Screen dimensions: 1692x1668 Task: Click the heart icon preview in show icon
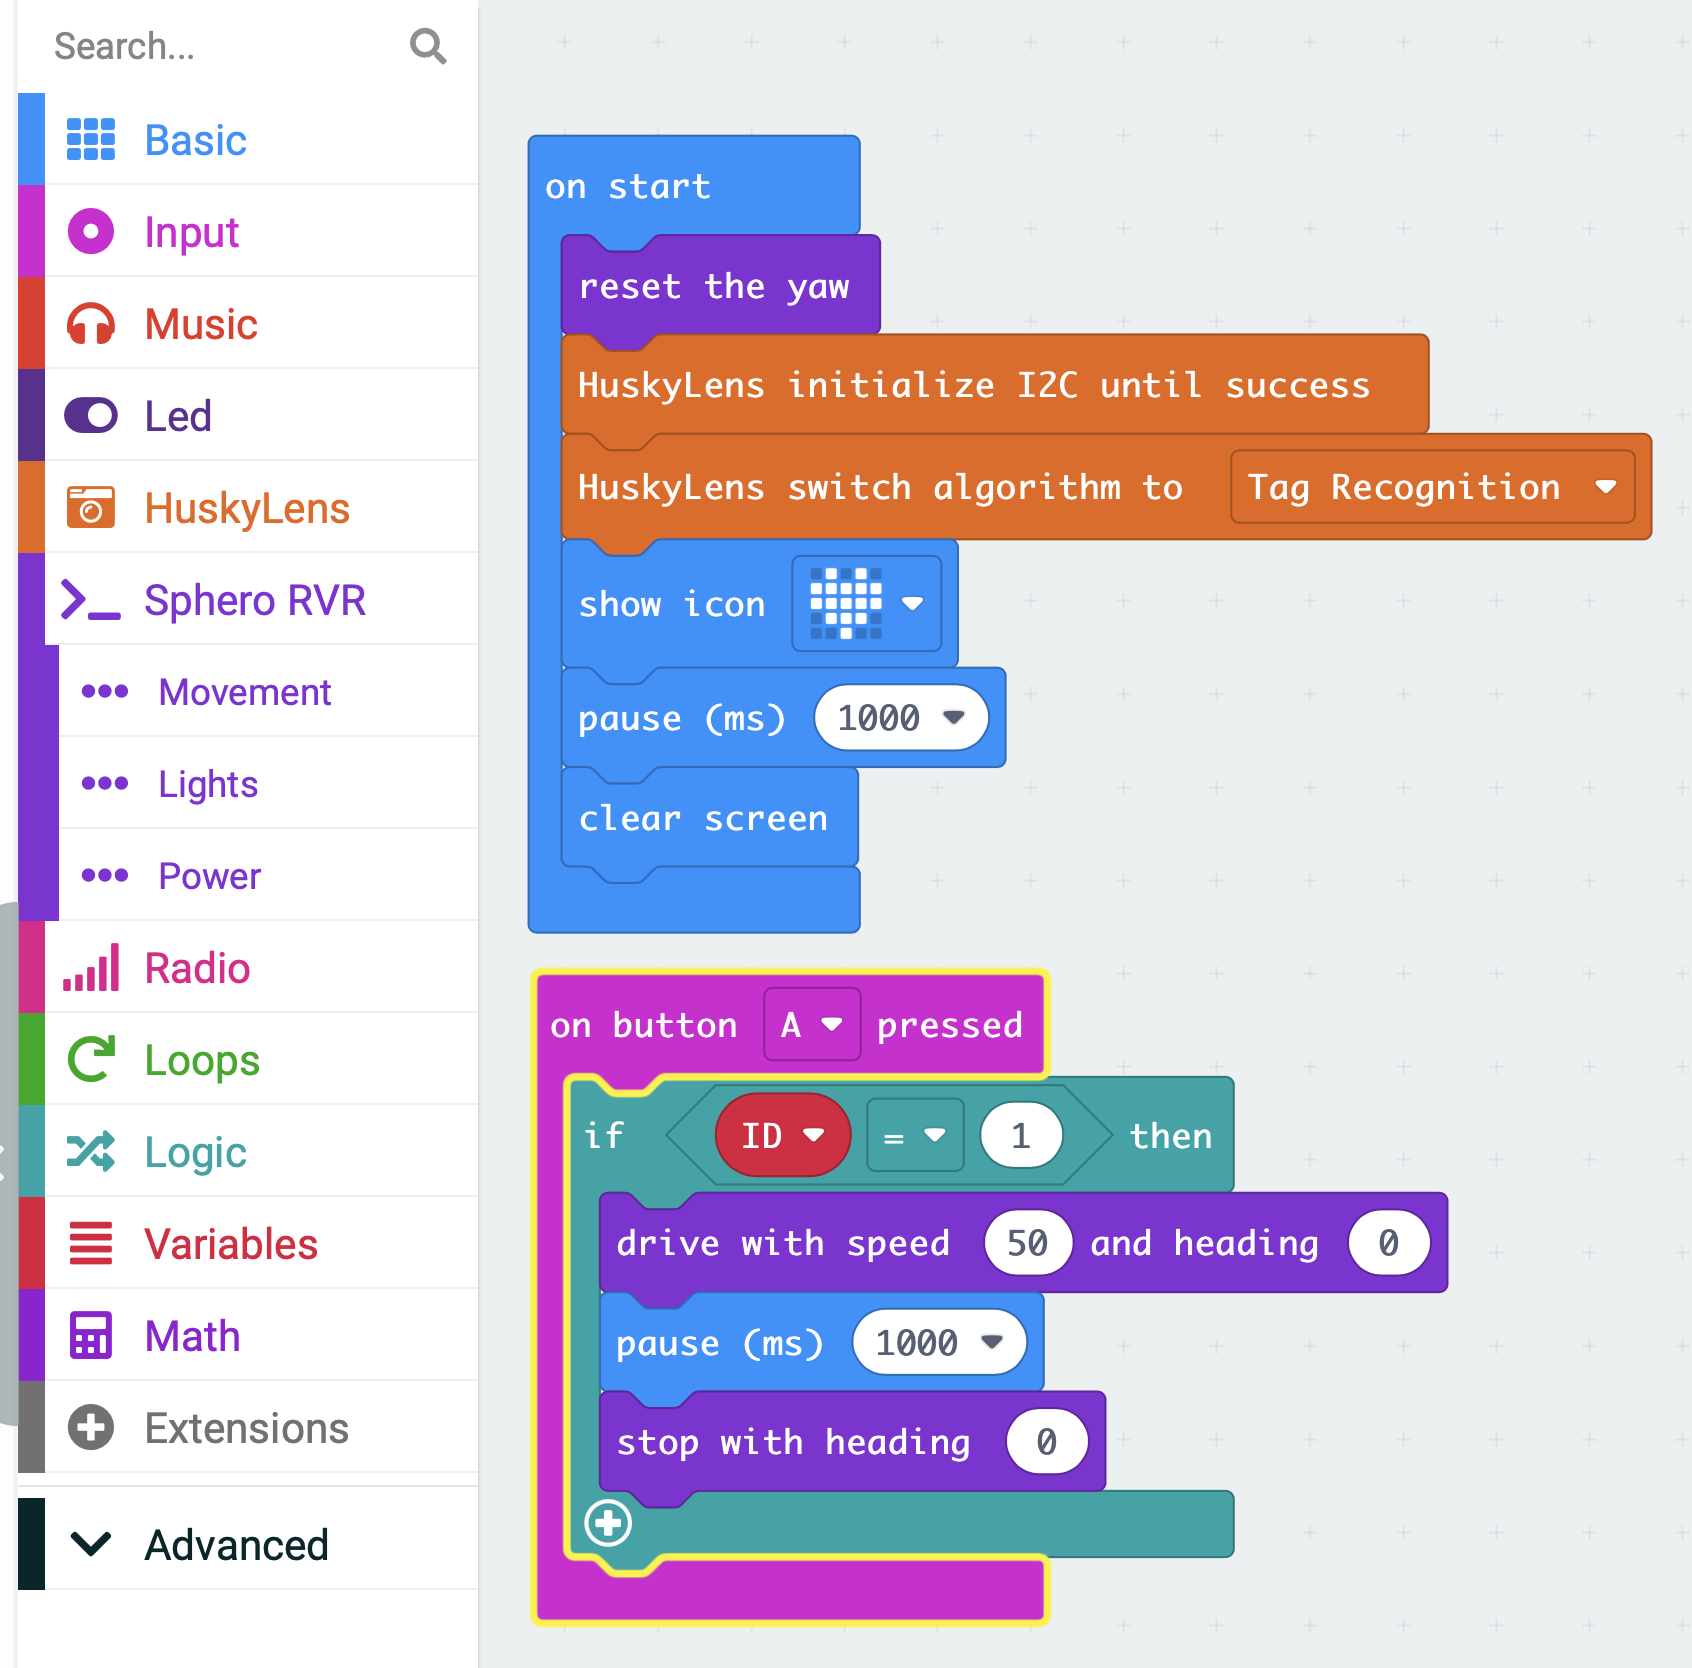pyautogui.click(x=846, y=603)
